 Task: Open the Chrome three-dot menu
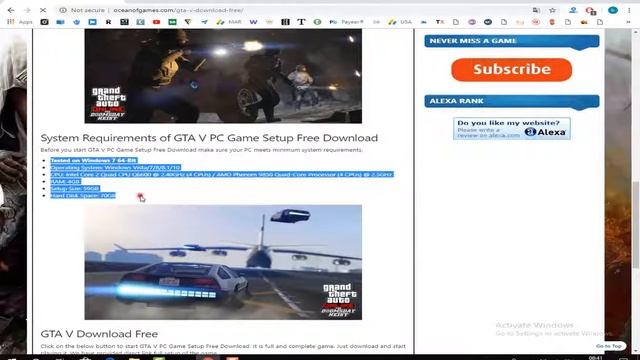(x=629, y=10)
